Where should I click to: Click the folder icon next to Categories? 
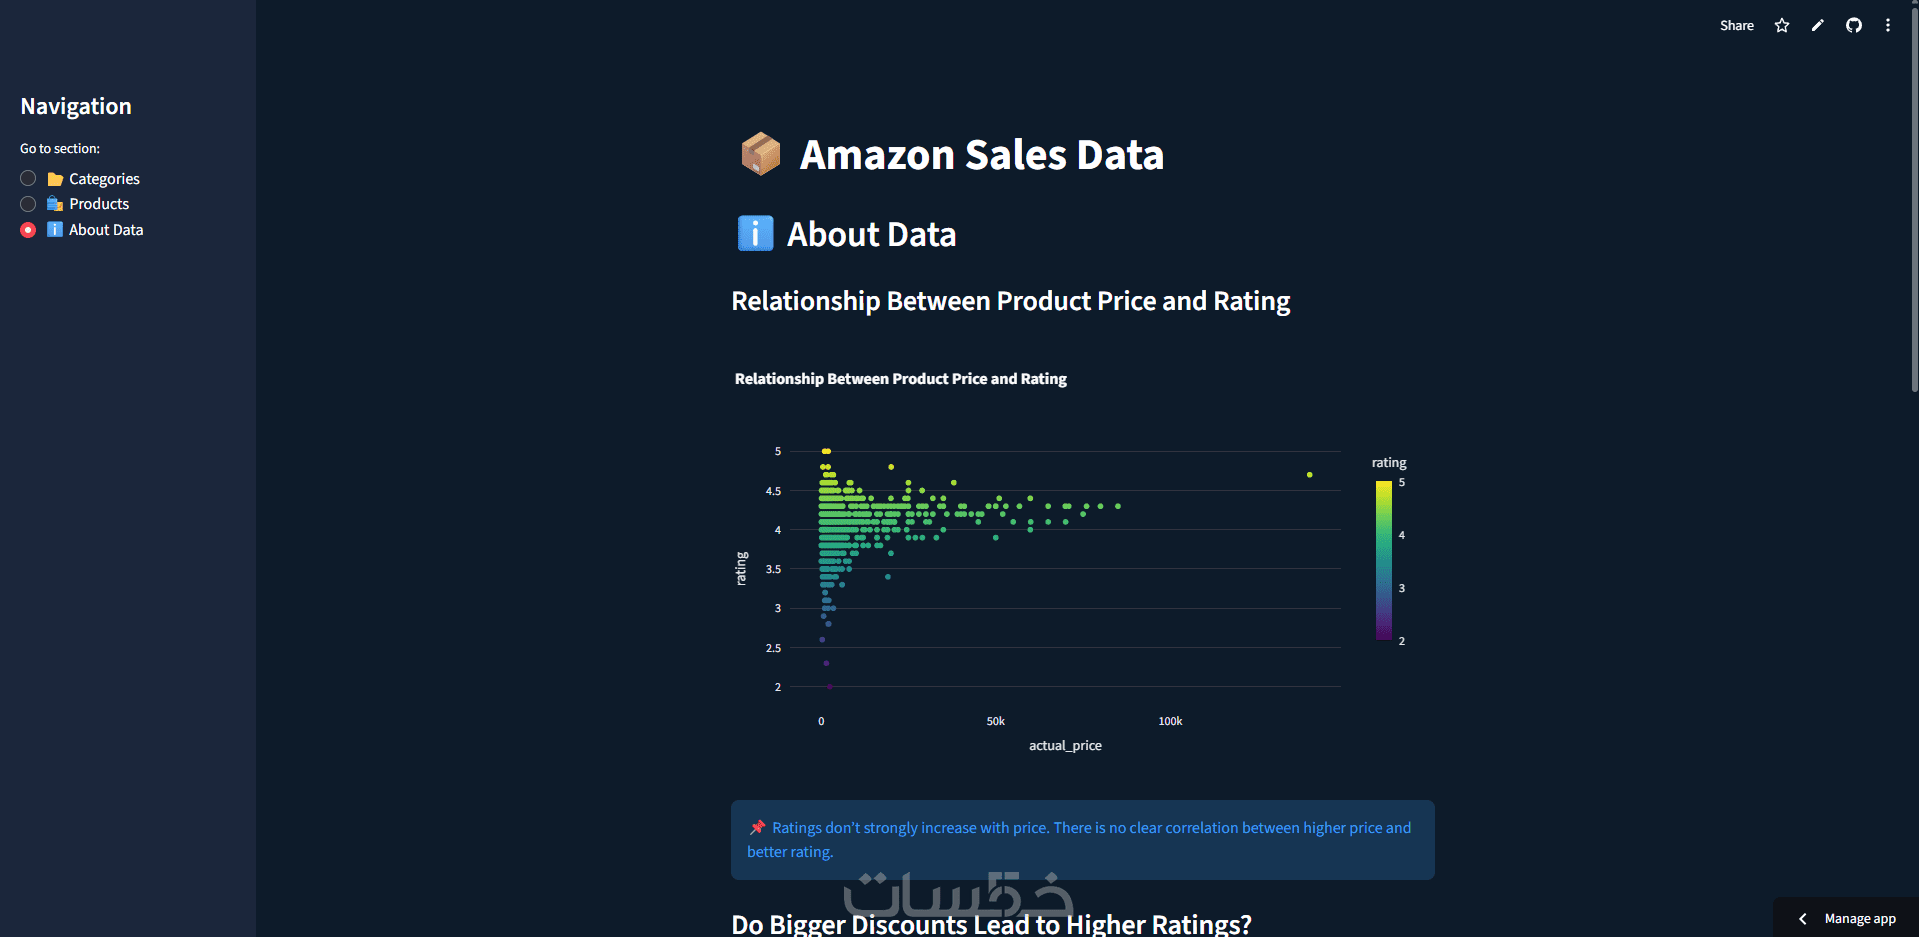pos(55,180)
